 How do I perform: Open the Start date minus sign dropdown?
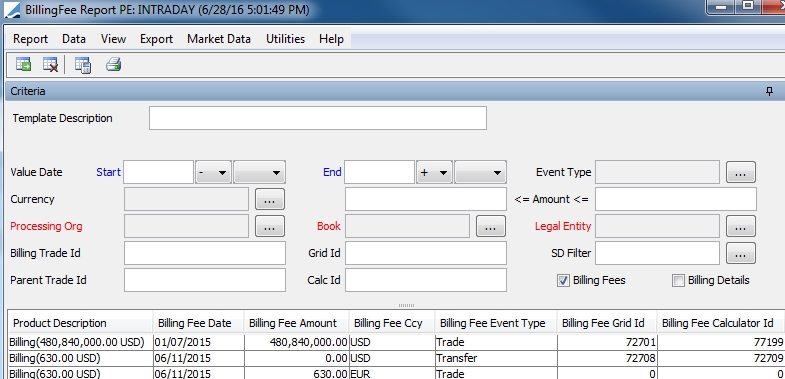213,172
